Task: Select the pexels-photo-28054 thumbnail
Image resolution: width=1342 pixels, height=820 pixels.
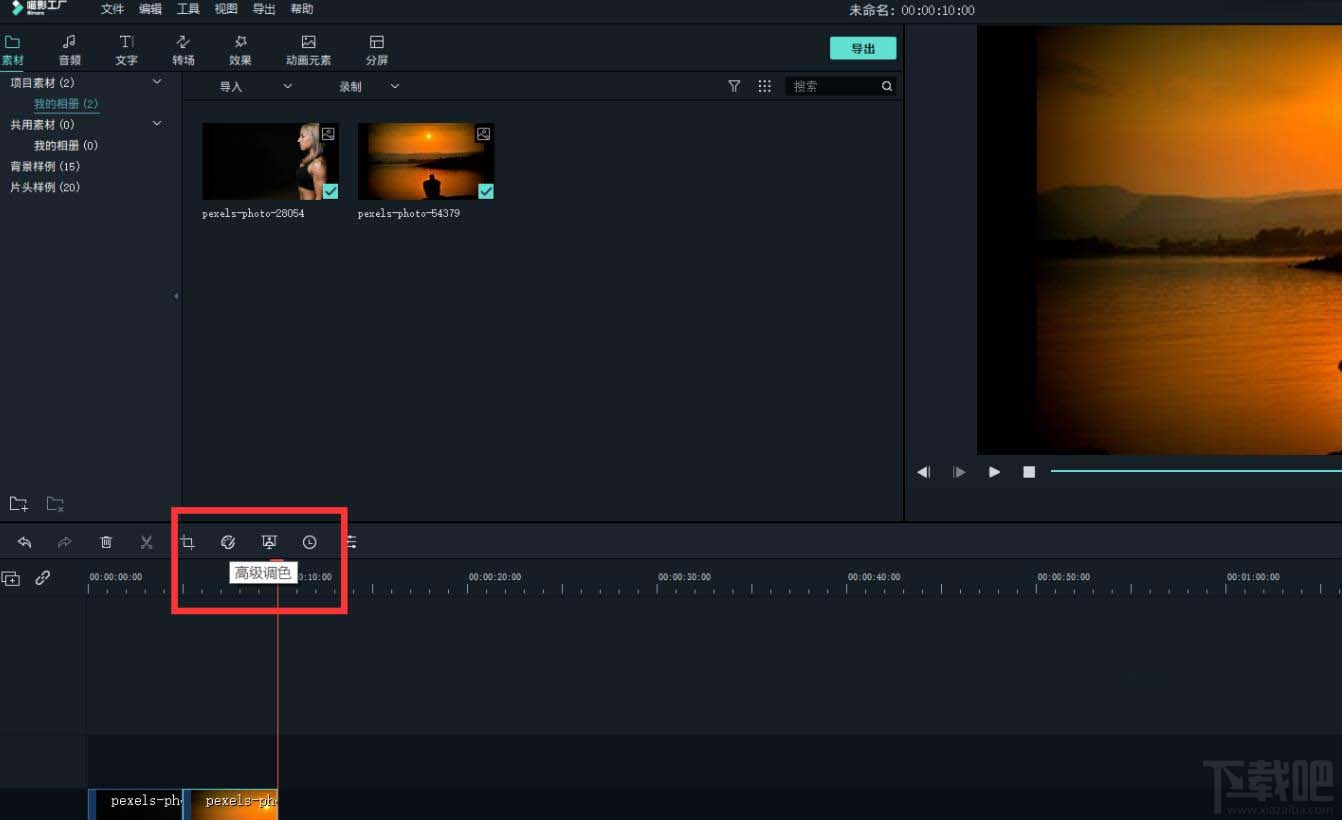Action: coord(270,161)
